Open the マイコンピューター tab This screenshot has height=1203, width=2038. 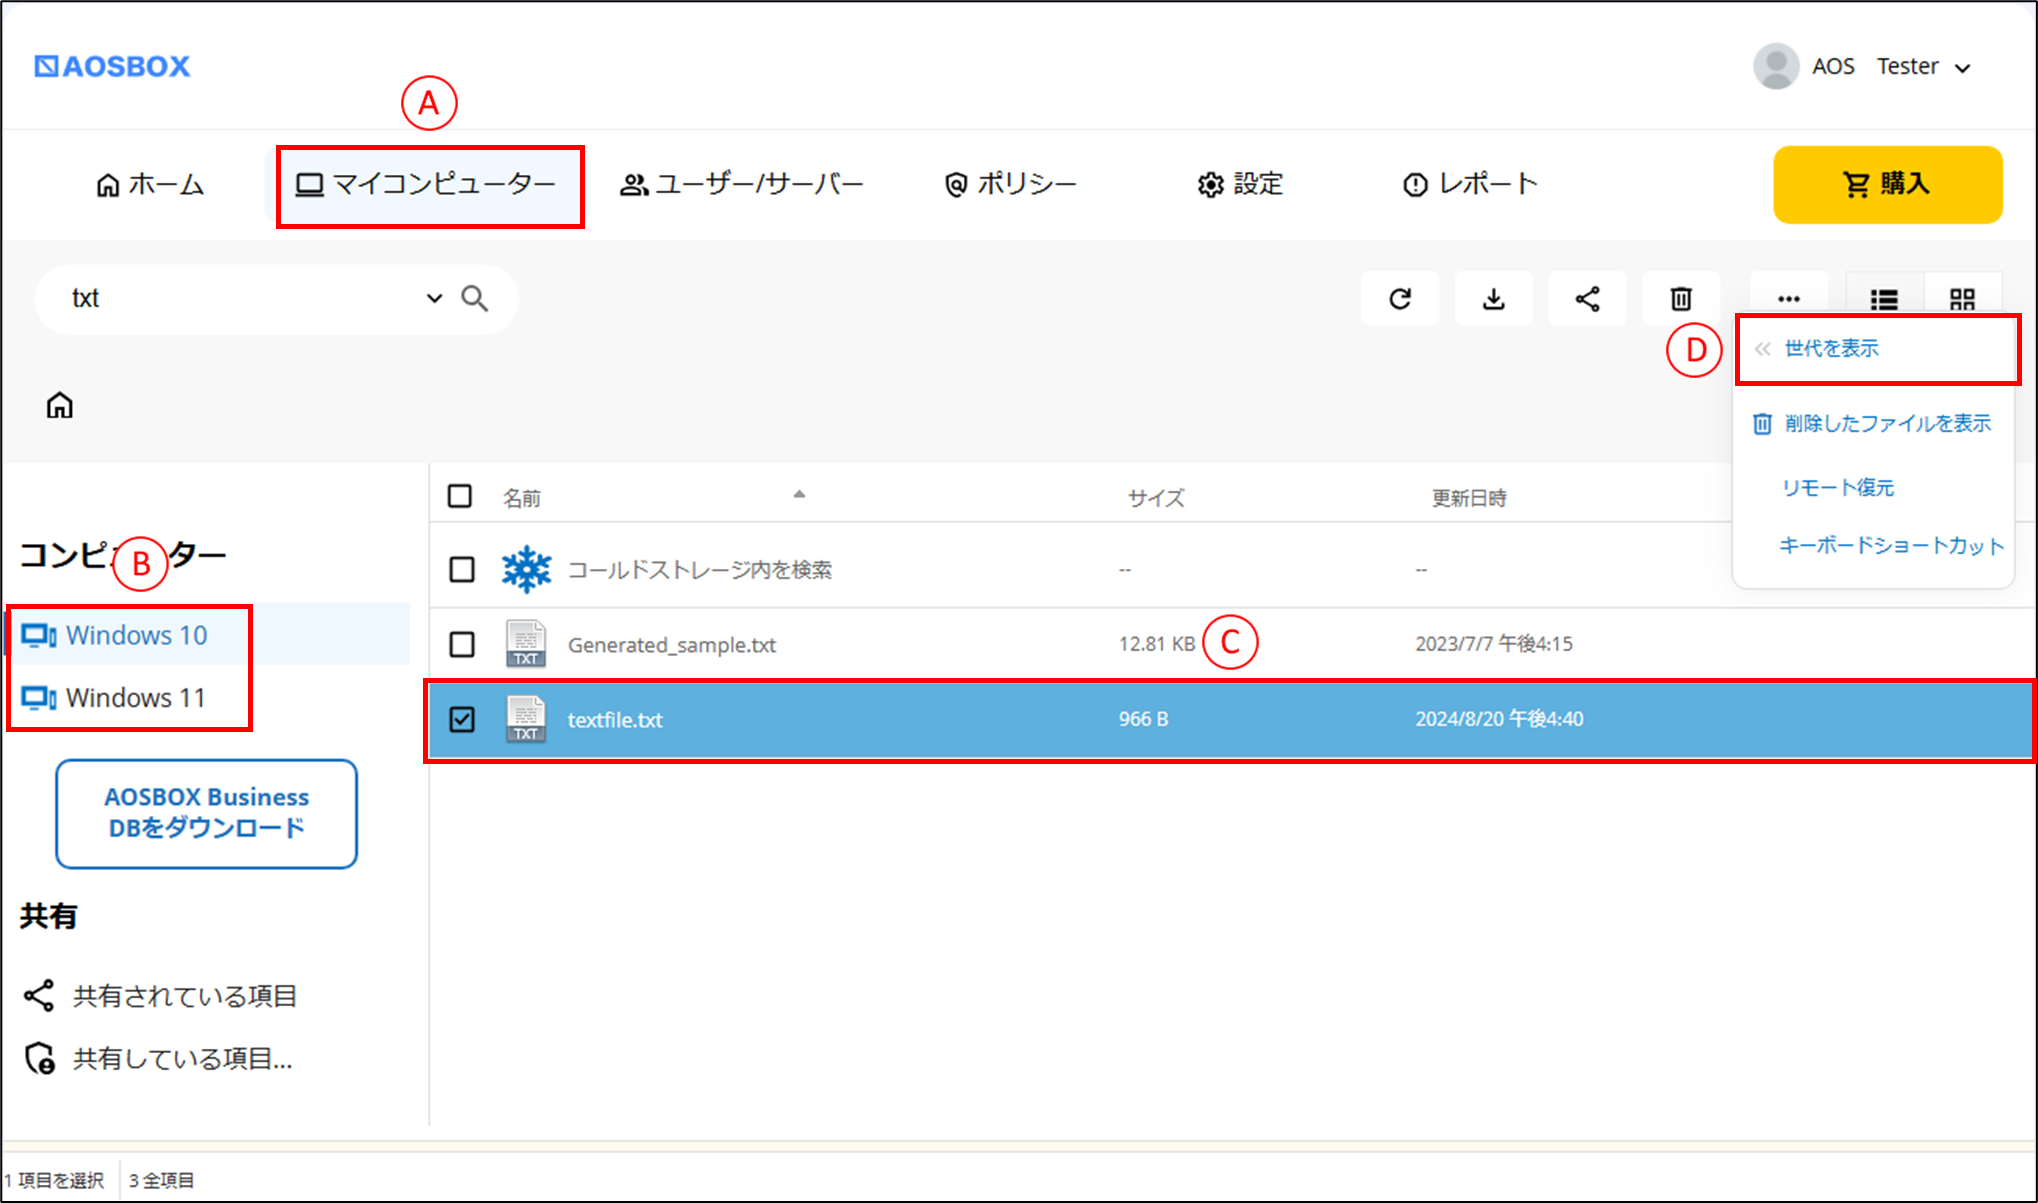(x=429, y=185)
